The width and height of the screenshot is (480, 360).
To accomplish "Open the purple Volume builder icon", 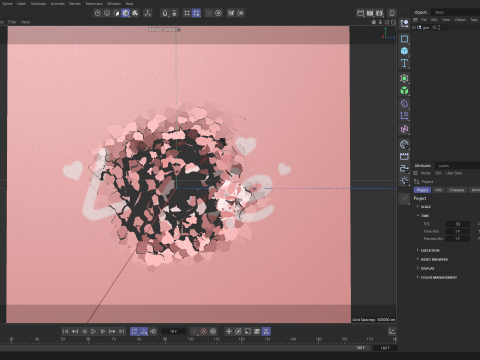I will (x=404, y=104).
